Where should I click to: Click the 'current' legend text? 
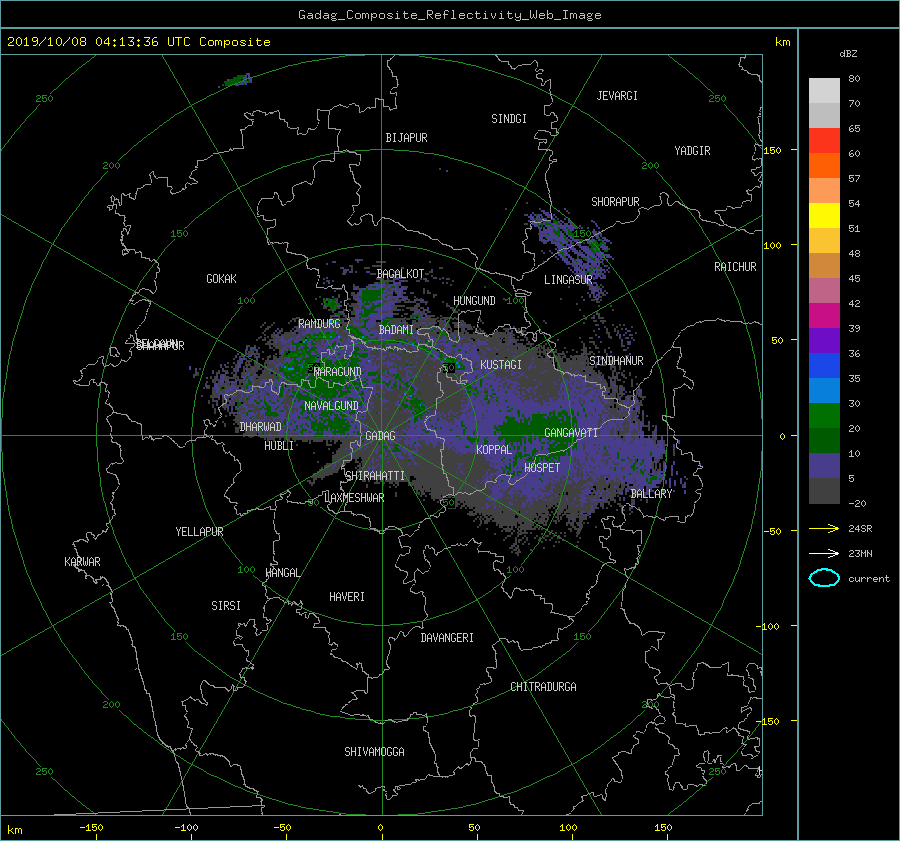tap(869, 579)
